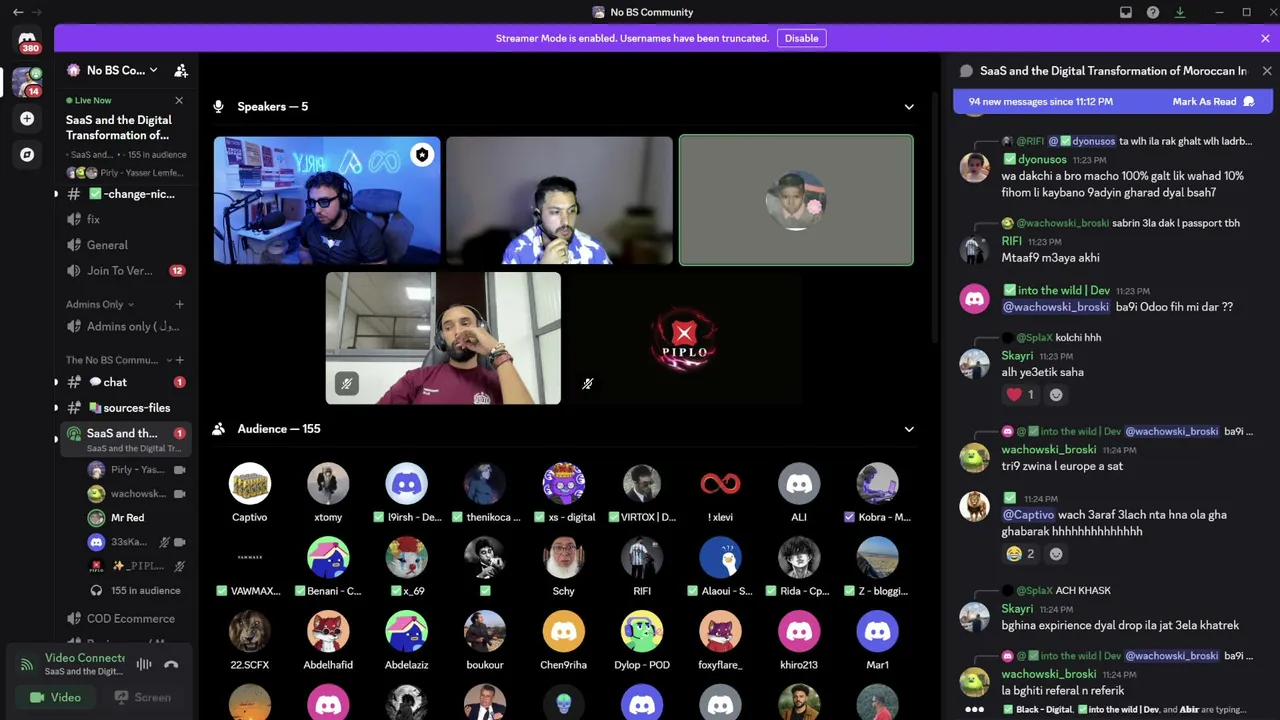Open the Inbox icon in title bar

tap(1126, 12)
